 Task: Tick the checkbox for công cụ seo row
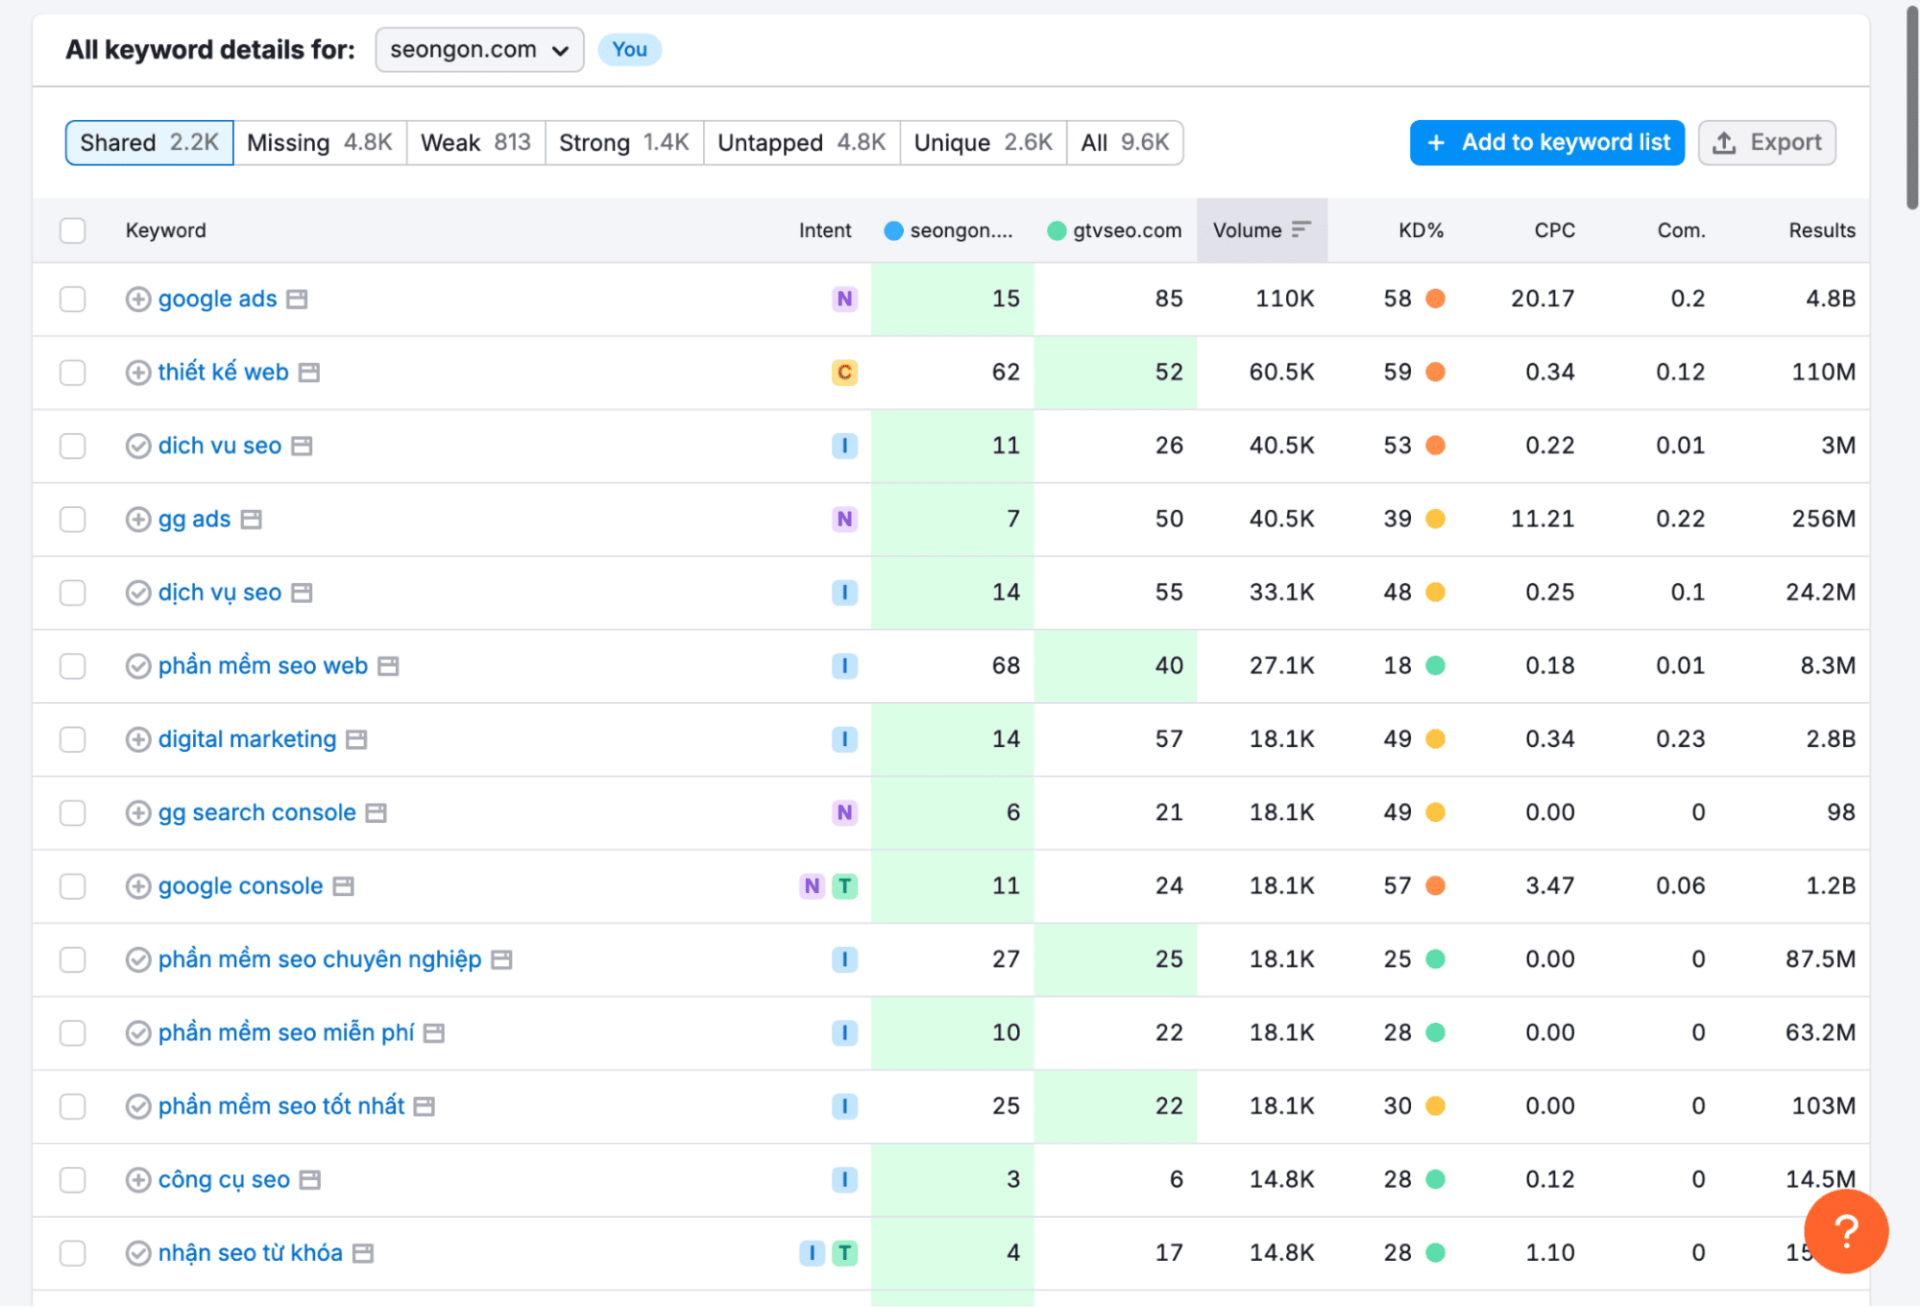click(73, 1180)
